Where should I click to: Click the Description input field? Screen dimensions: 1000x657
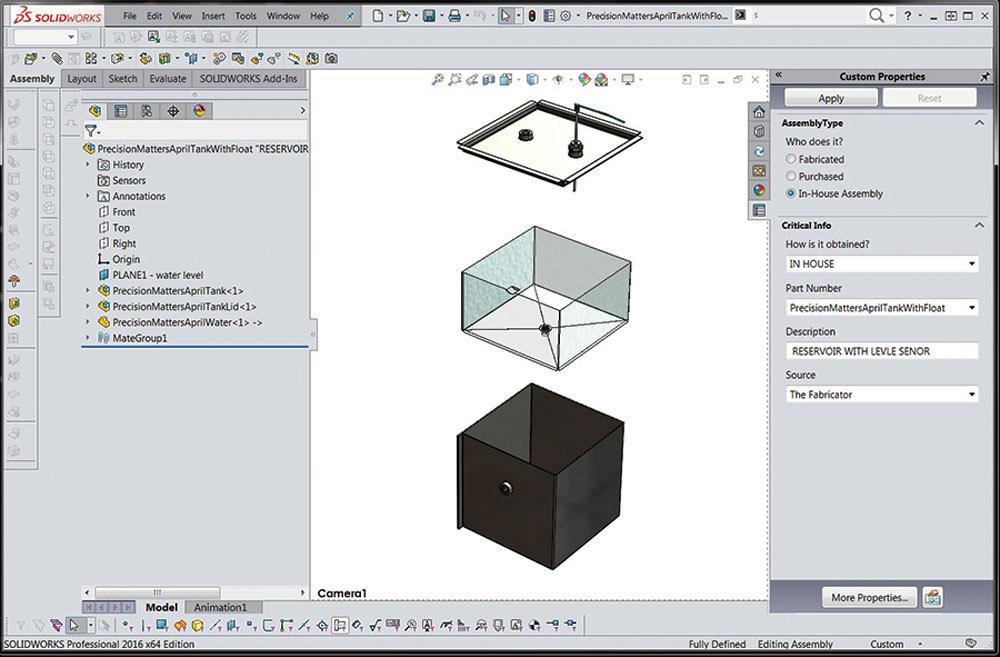click(x=882, y=351)
